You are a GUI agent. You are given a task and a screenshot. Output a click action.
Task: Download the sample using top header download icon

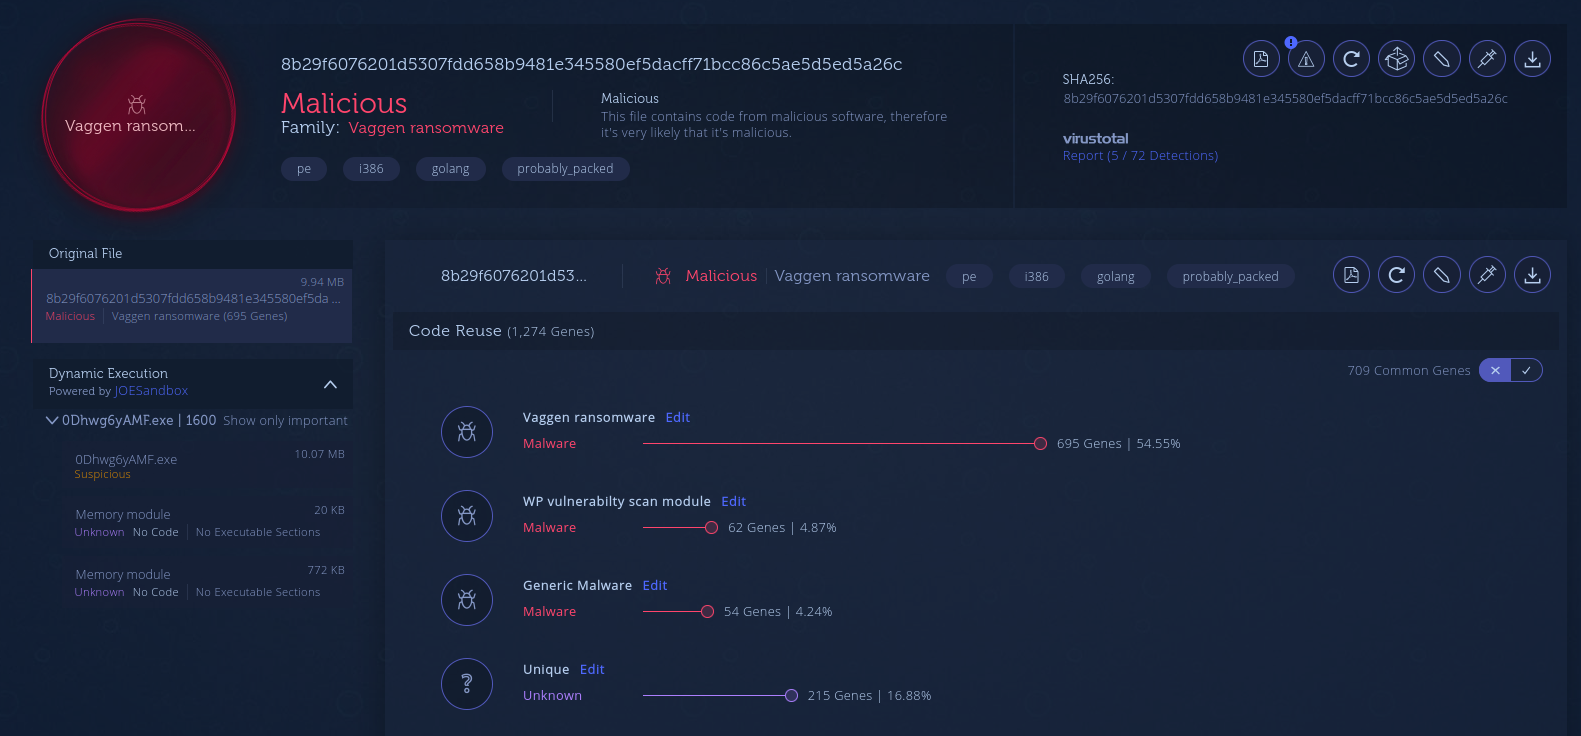point(1532,59)
